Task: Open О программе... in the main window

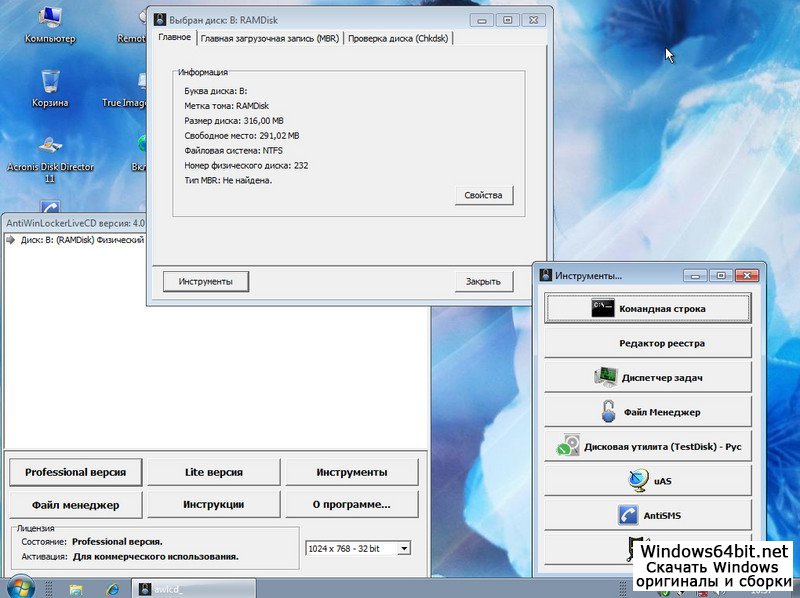Action: click(x=352, y=504)
